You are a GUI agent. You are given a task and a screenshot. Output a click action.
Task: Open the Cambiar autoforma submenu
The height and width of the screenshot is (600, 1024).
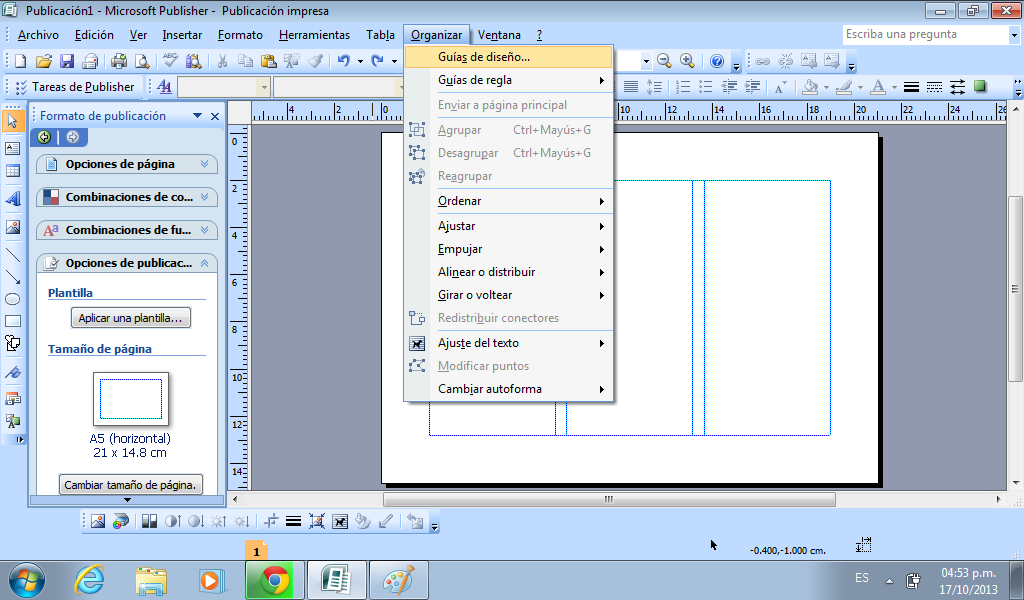click(x=509, y=389)
